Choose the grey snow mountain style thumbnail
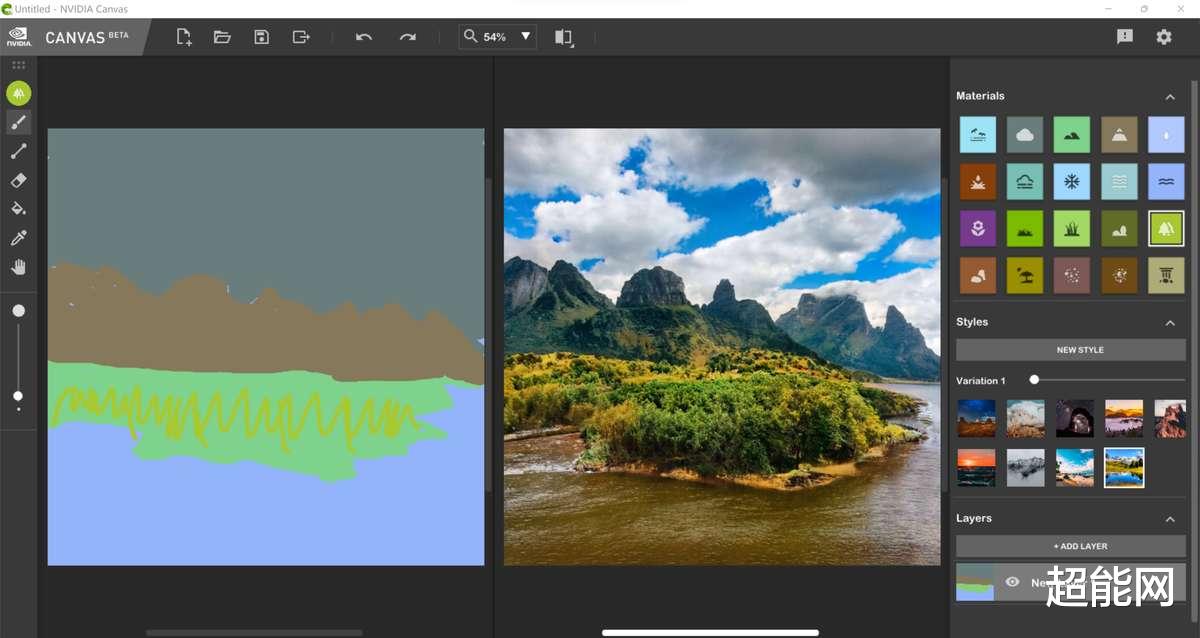Image resolution: width=1200 pixels, height=638 pixels. [x=1026, y=467]
